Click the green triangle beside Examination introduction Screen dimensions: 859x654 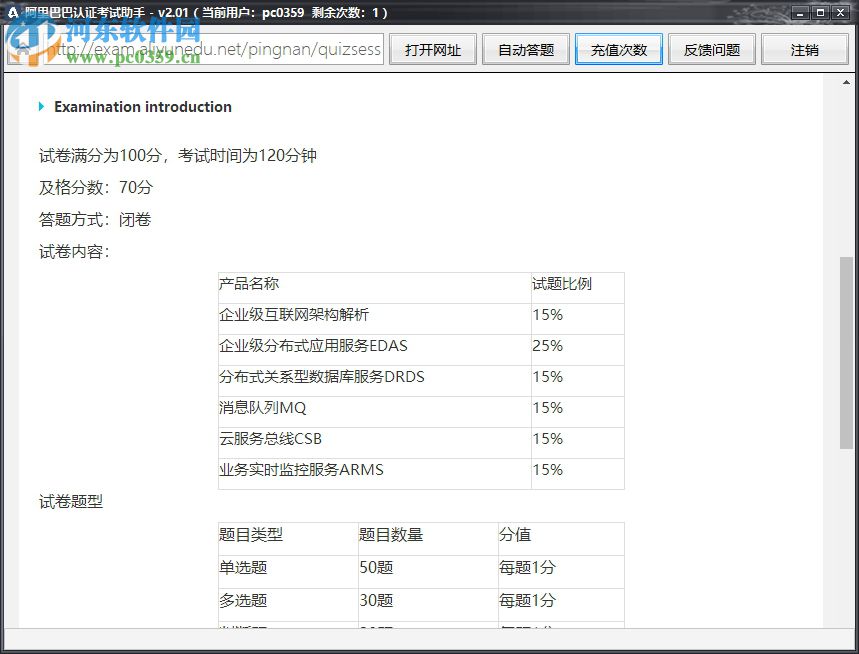click(42, 107)
